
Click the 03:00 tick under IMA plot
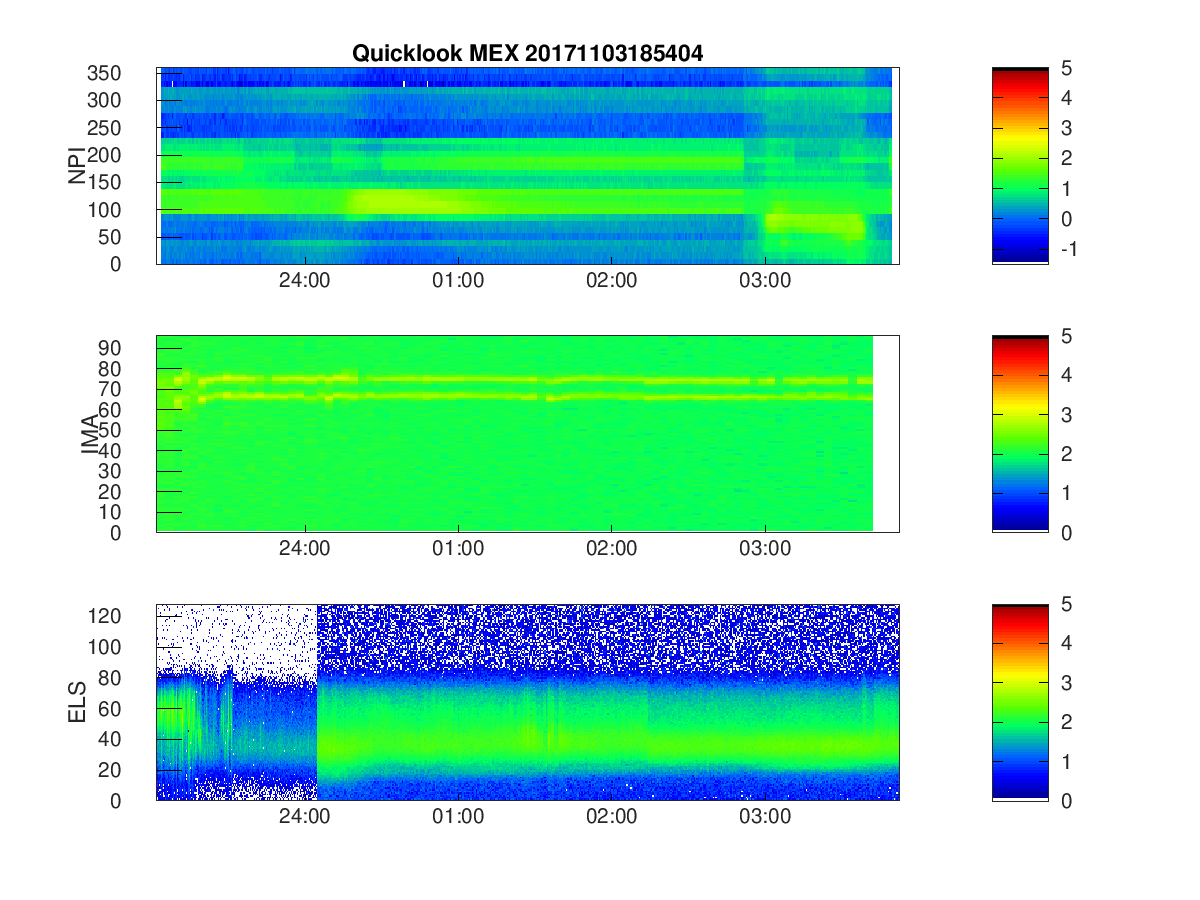click(765, 549)
